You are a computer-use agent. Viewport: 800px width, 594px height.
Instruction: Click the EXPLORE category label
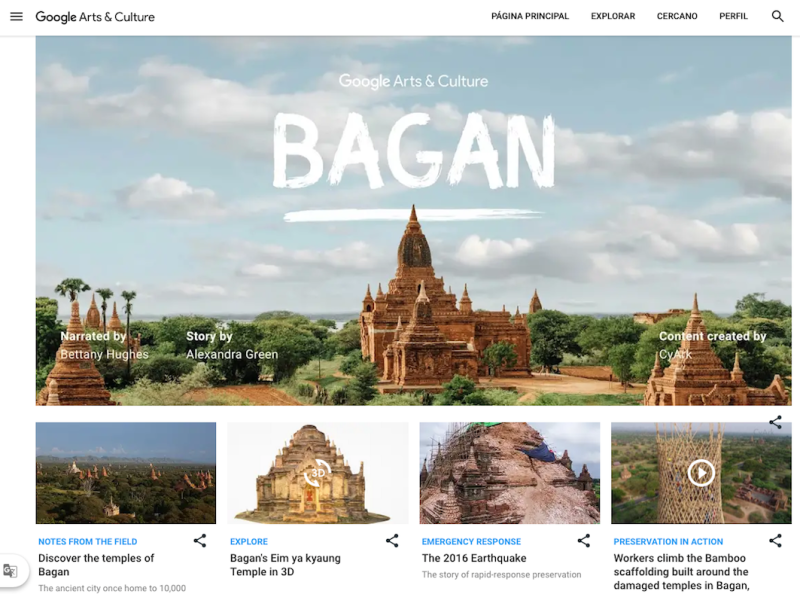[249, 541]
